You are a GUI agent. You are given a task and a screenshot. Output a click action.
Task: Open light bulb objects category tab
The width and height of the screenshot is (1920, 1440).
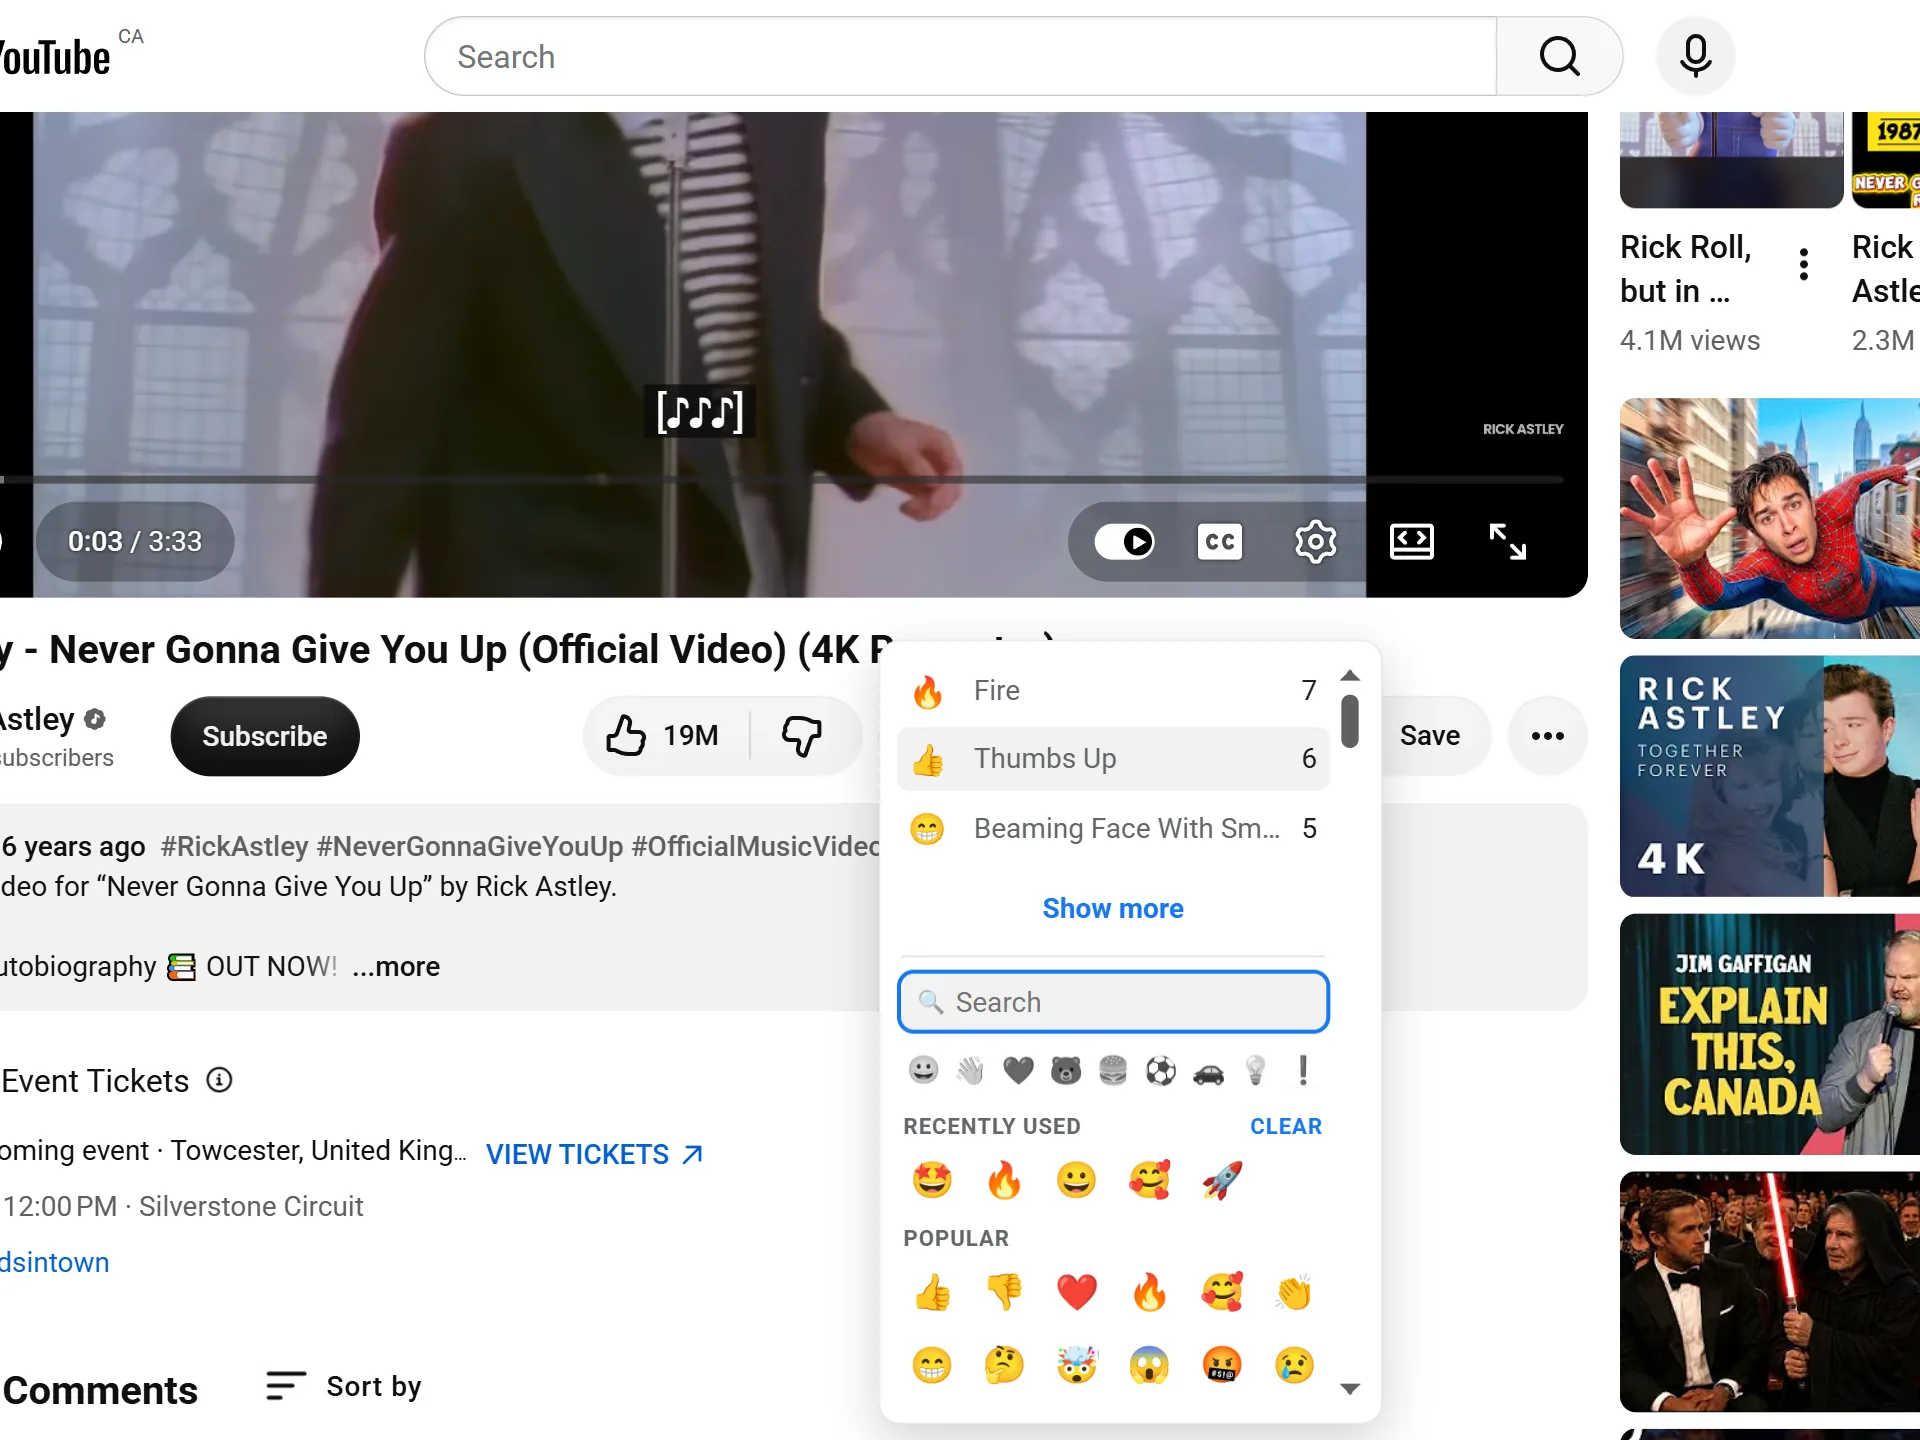pyautogui.click(x=1256, y=1071)
